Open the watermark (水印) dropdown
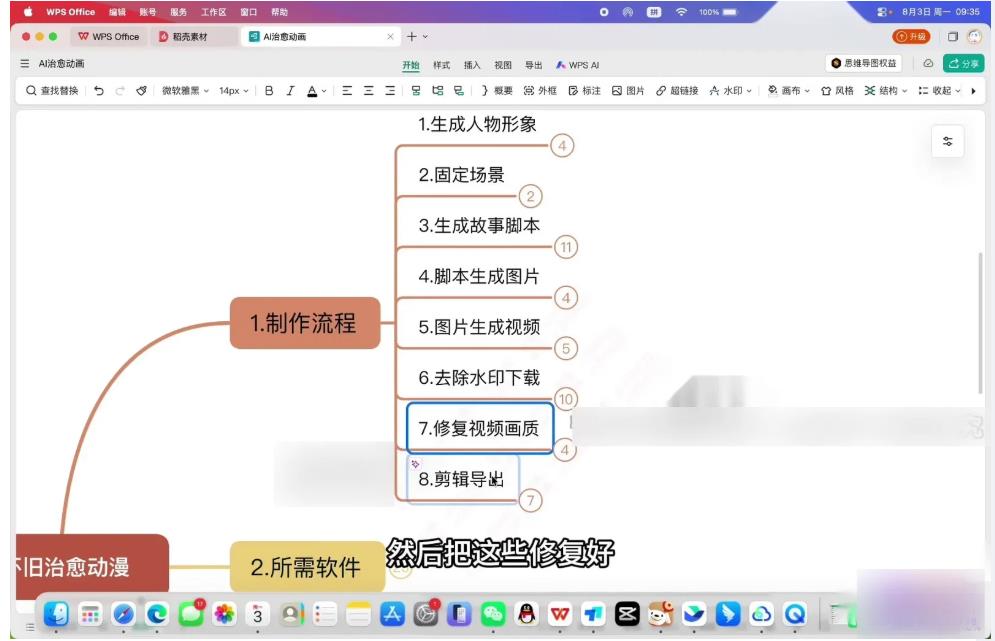The width and height of the screenshot is (995, 641). pos(730,91)
